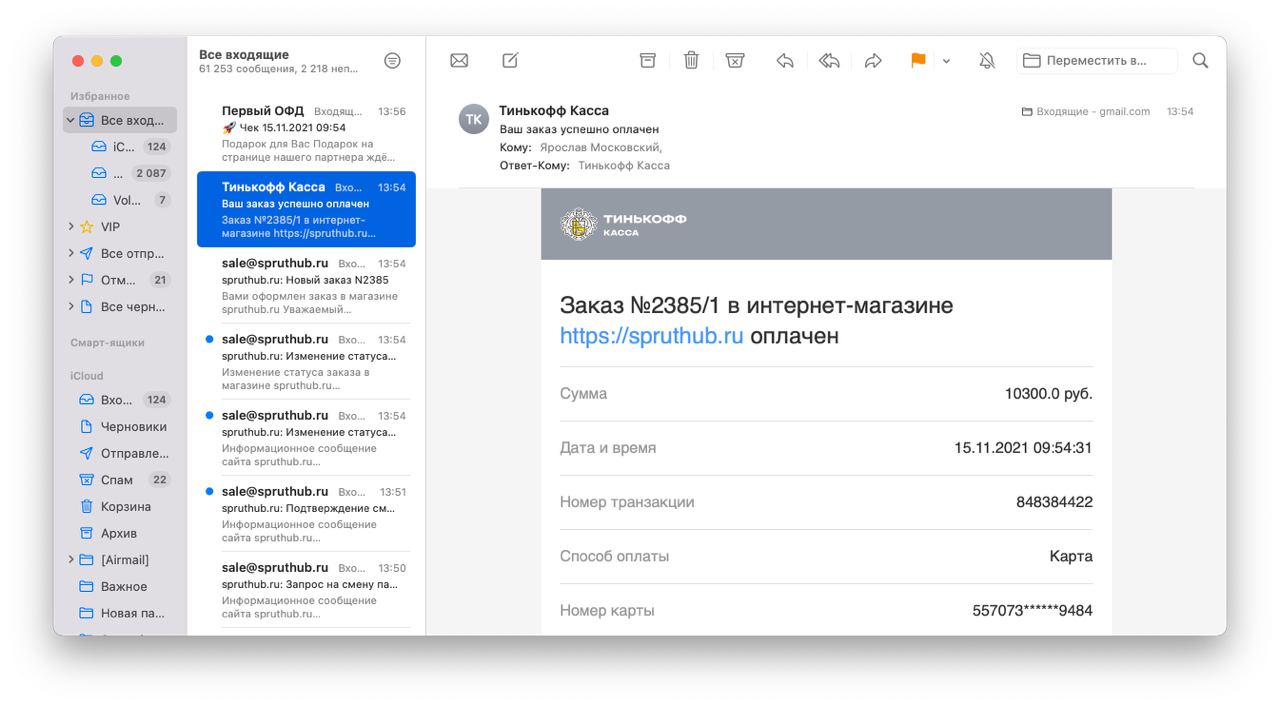Image resolution: width=1280 pixels, height=706 pixels.
Task: Delete message with trash icon
Action: point(691,61)
